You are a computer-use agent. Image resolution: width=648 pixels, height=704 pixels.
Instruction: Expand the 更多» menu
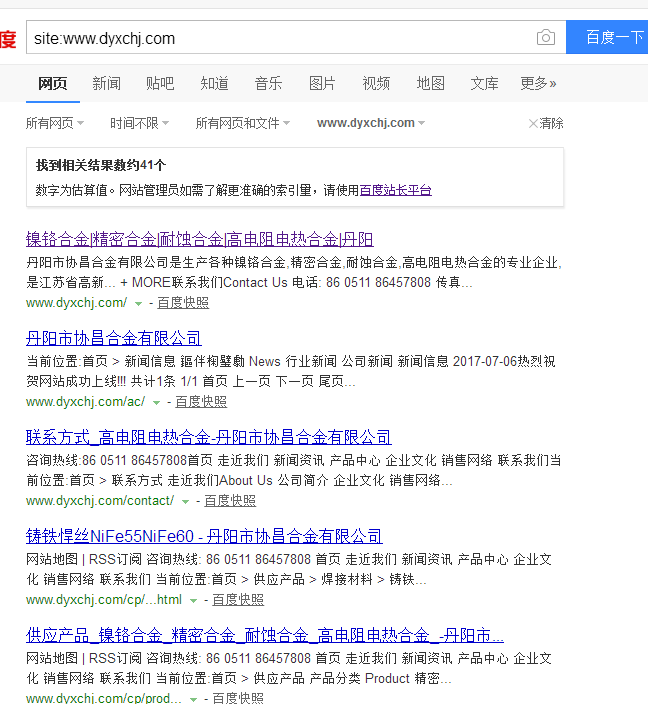[538, 84]
